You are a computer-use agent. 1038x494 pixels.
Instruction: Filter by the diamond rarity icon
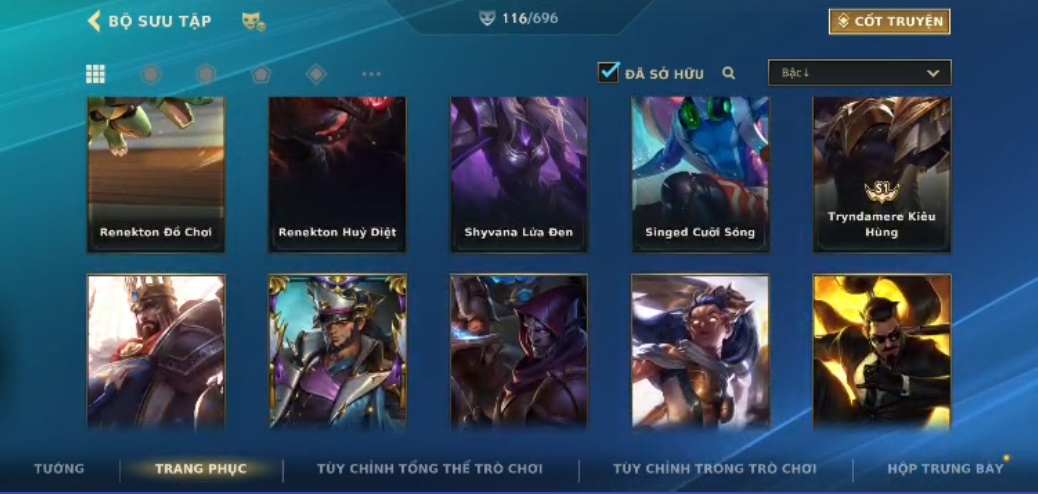click(316, 74)
